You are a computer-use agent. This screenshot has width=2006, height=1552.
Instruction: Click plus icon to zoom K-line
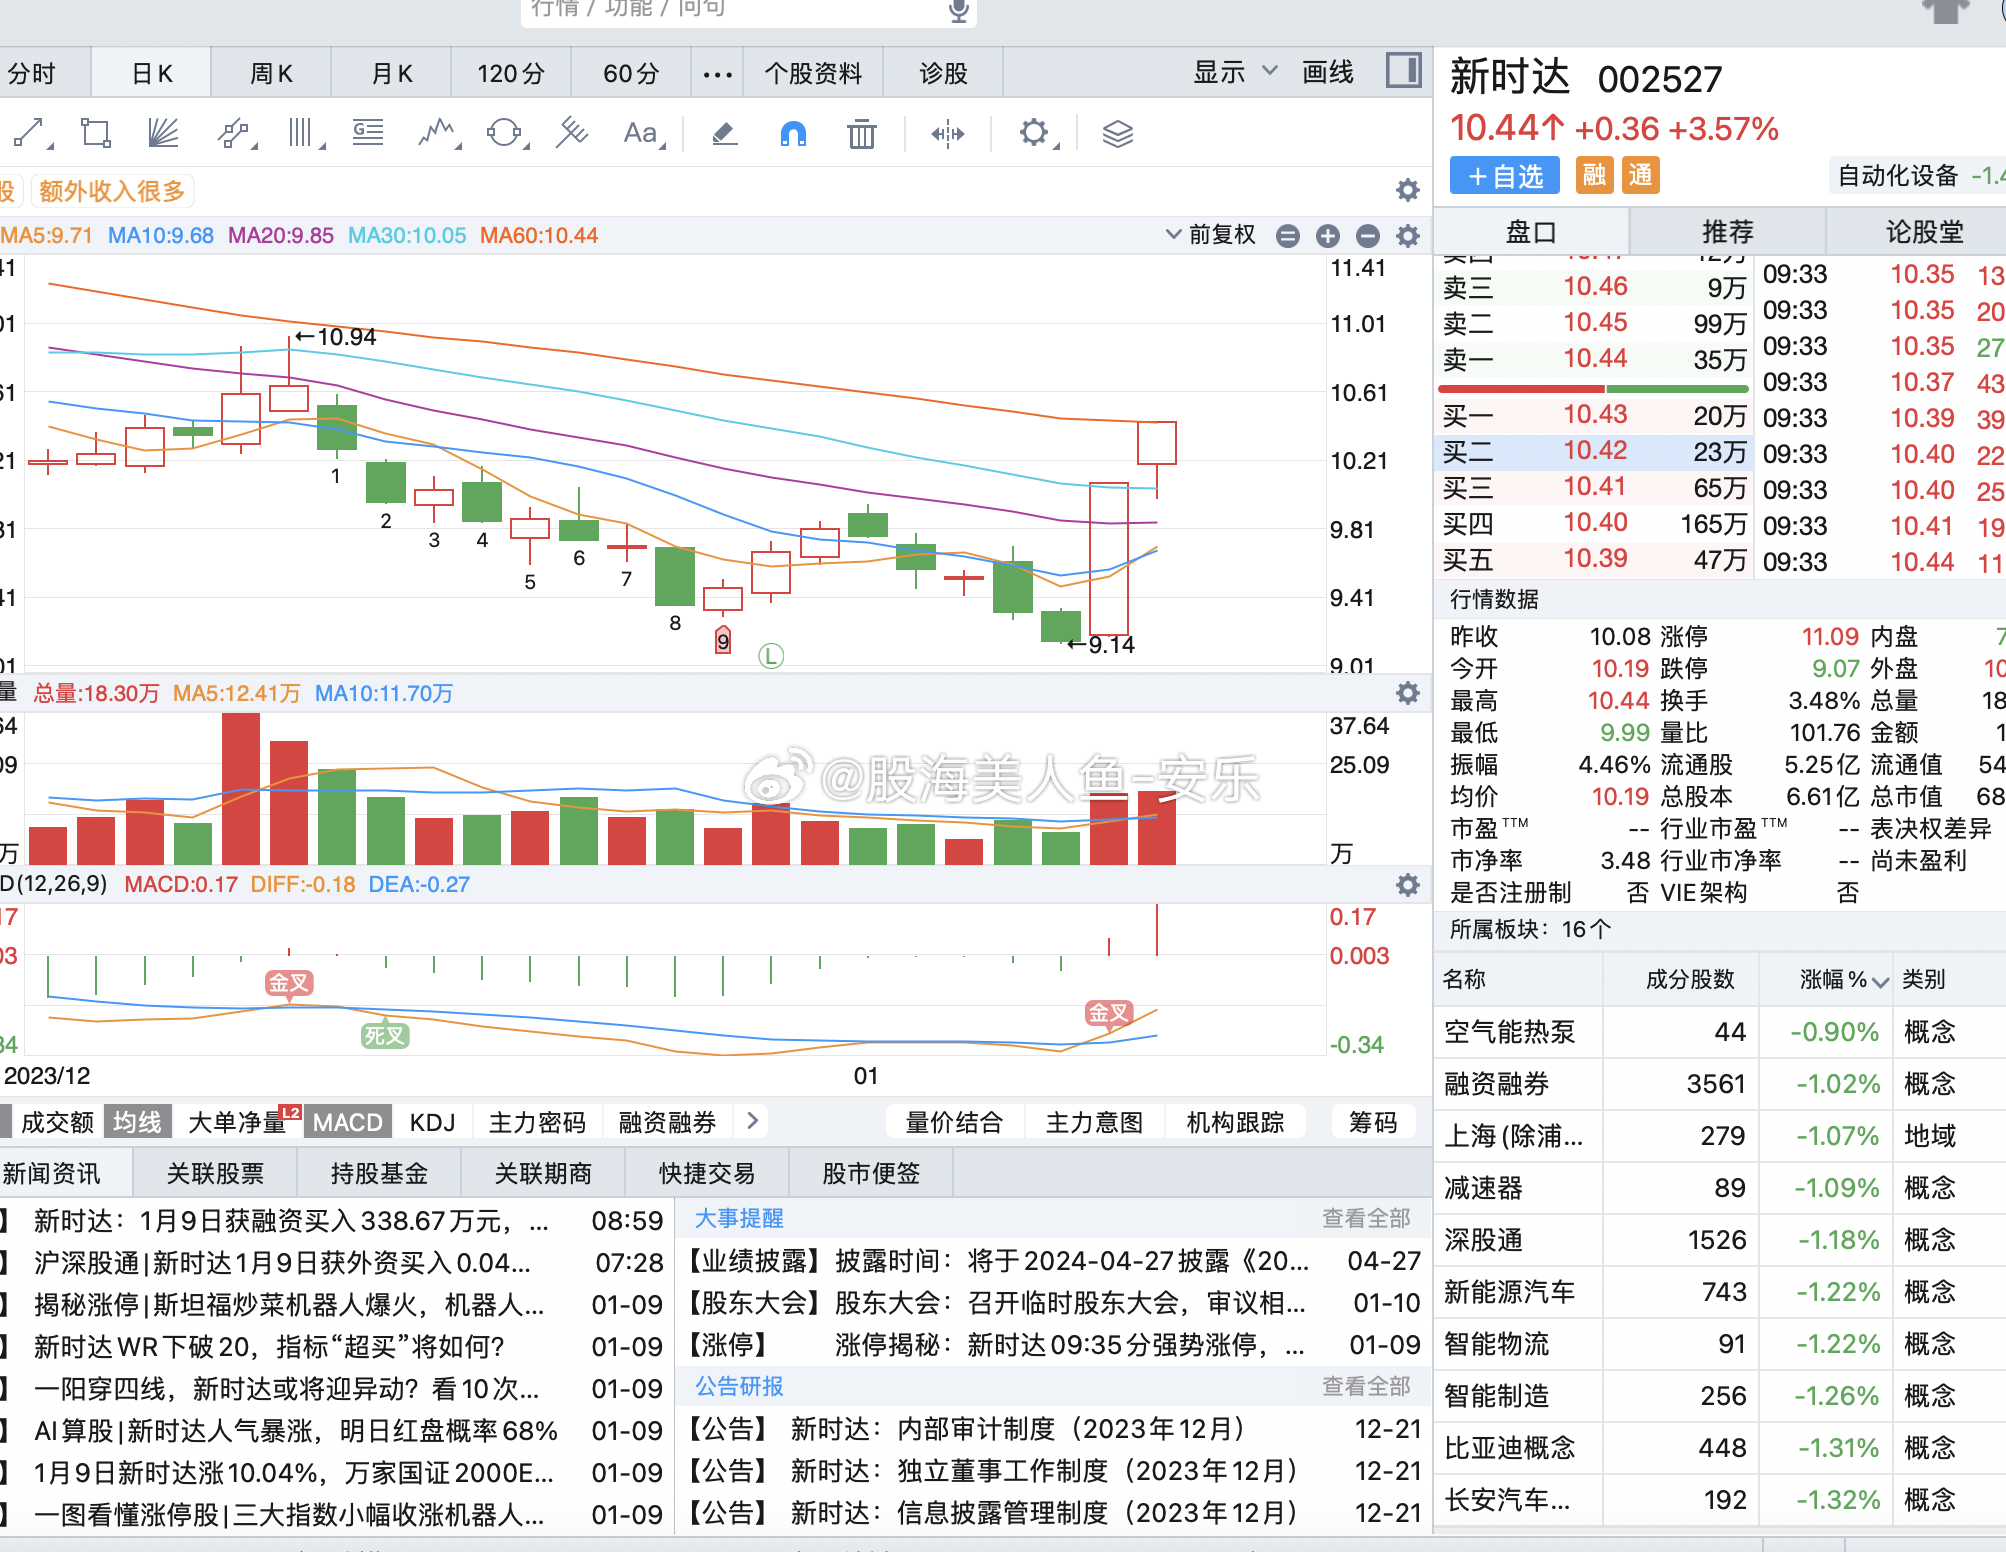tap(1328, 235)
